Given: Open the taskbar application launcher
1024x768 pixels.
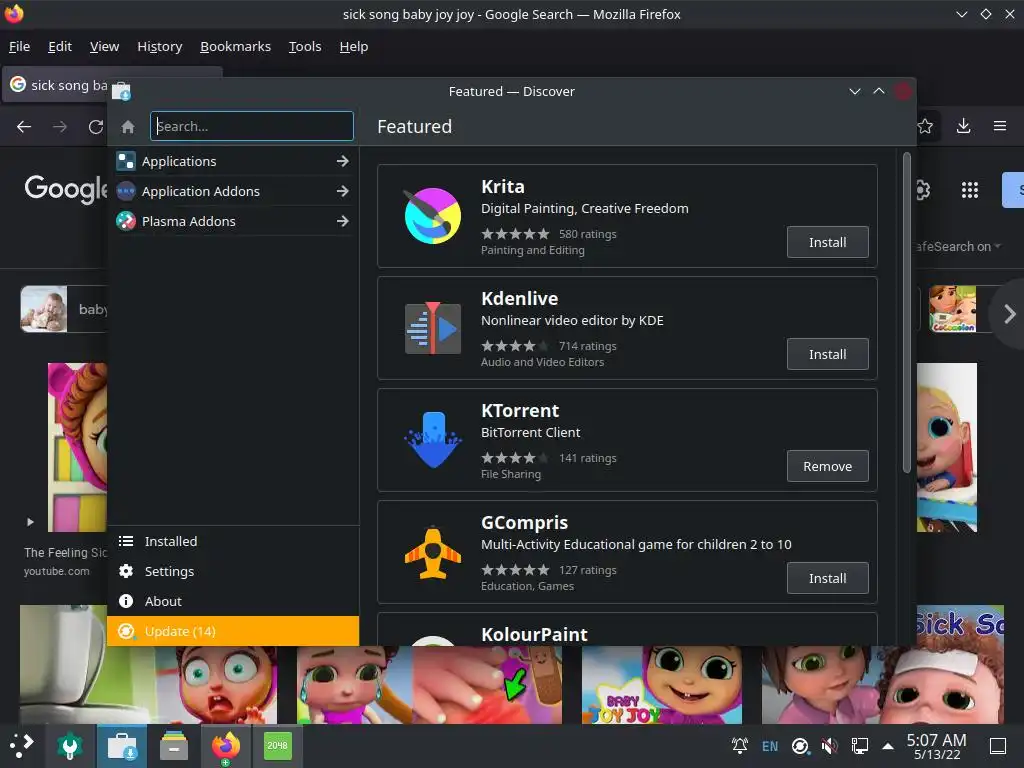Looking at the screenshot, I should coord(22,745).
